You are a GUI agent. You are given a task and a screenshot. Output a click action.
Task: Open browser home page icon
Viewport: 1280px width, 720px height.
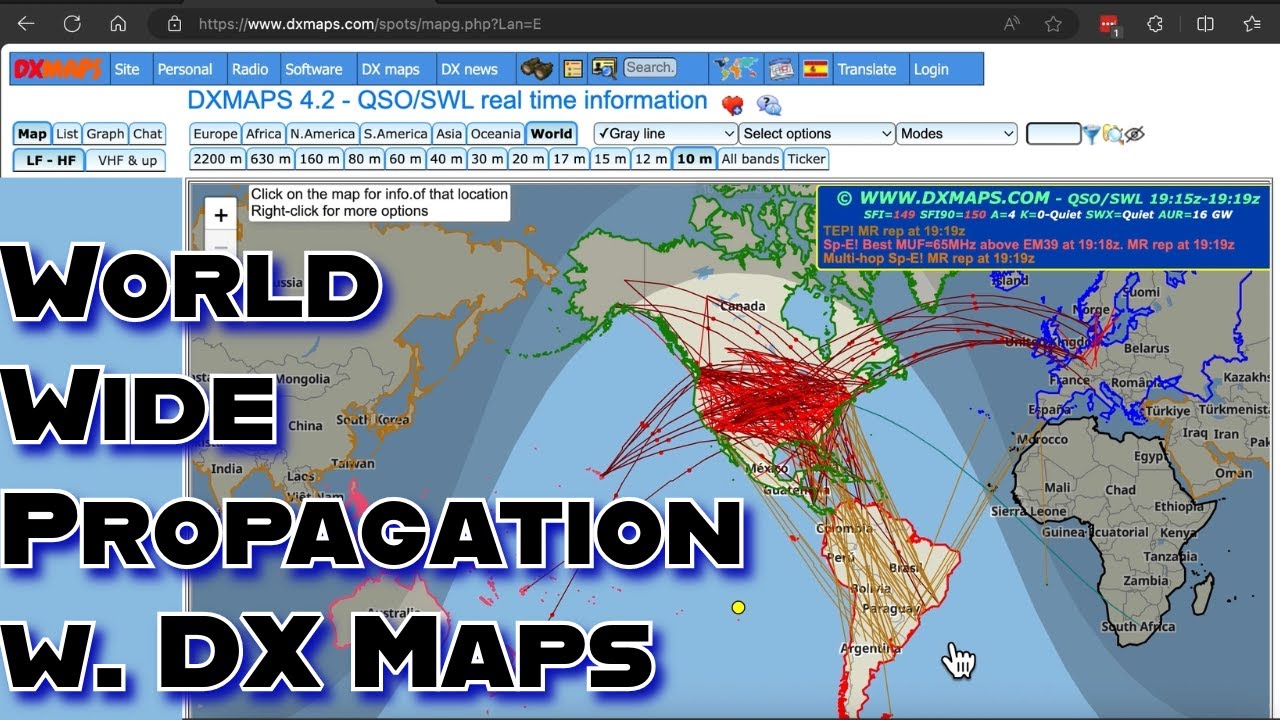(x=118, y=24)
